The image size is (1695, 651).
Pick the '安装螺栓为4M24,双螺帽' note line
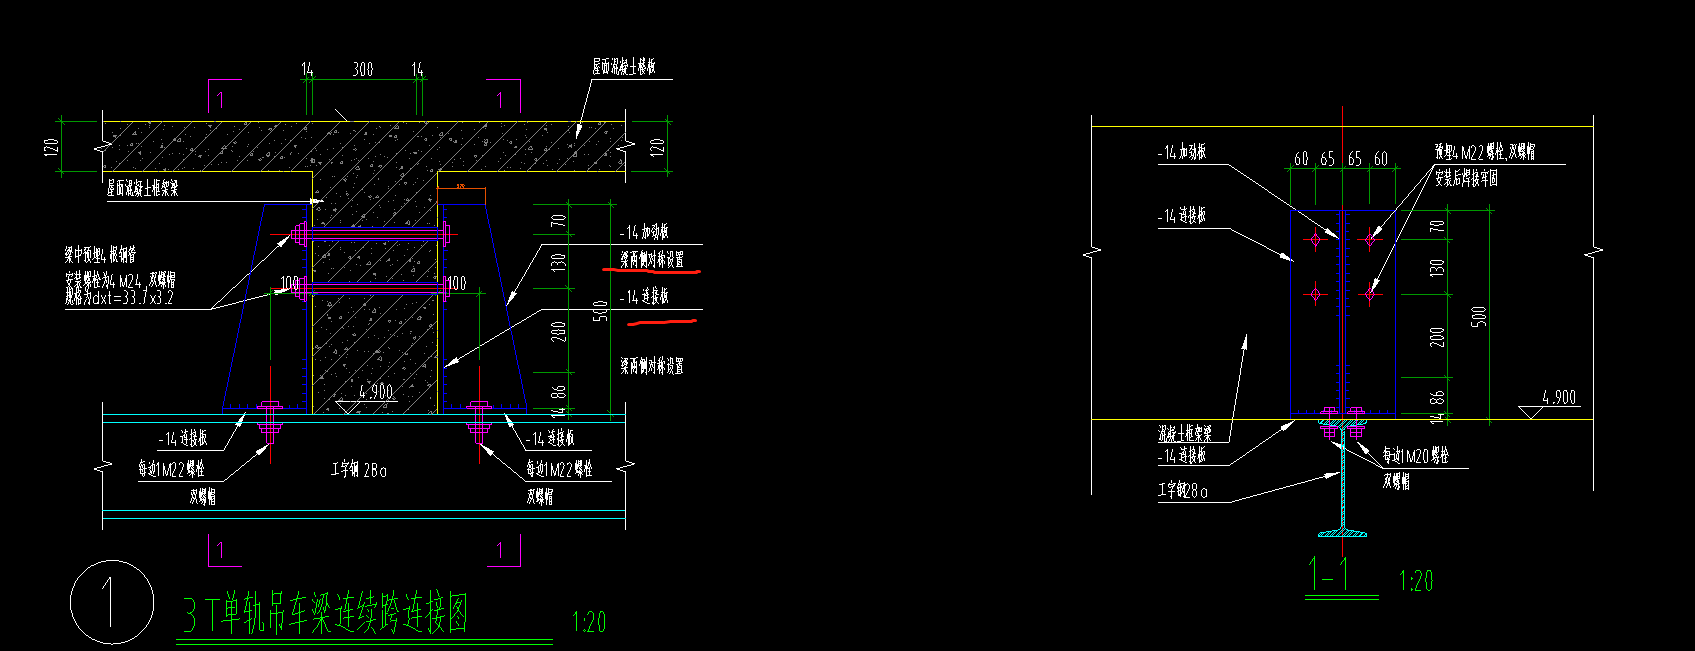(x=120, y=280)
